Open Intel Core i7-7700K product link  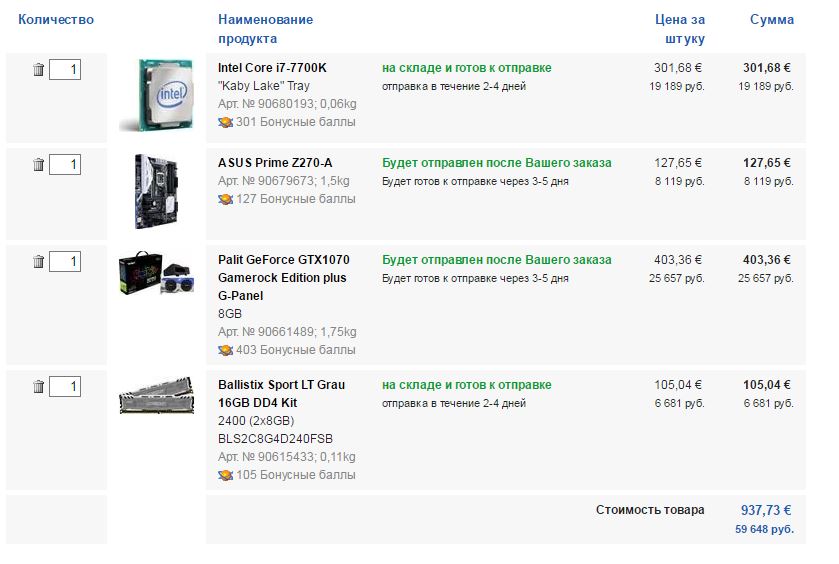(x=272, y=68)
